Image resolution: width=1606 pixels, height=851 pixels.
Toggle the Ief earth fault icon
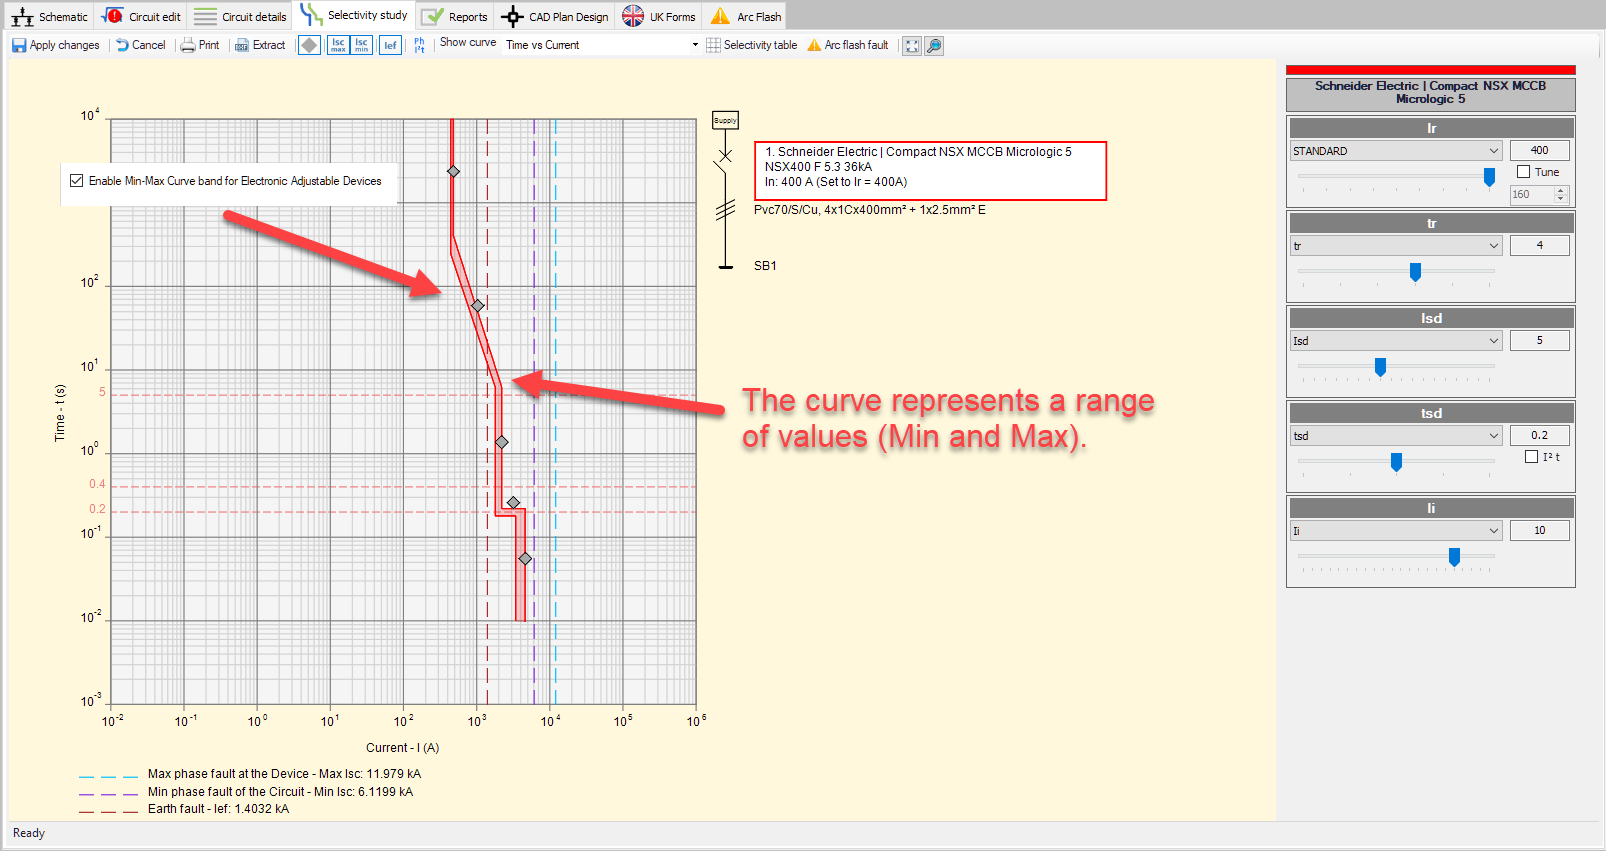tap(390, 45)
